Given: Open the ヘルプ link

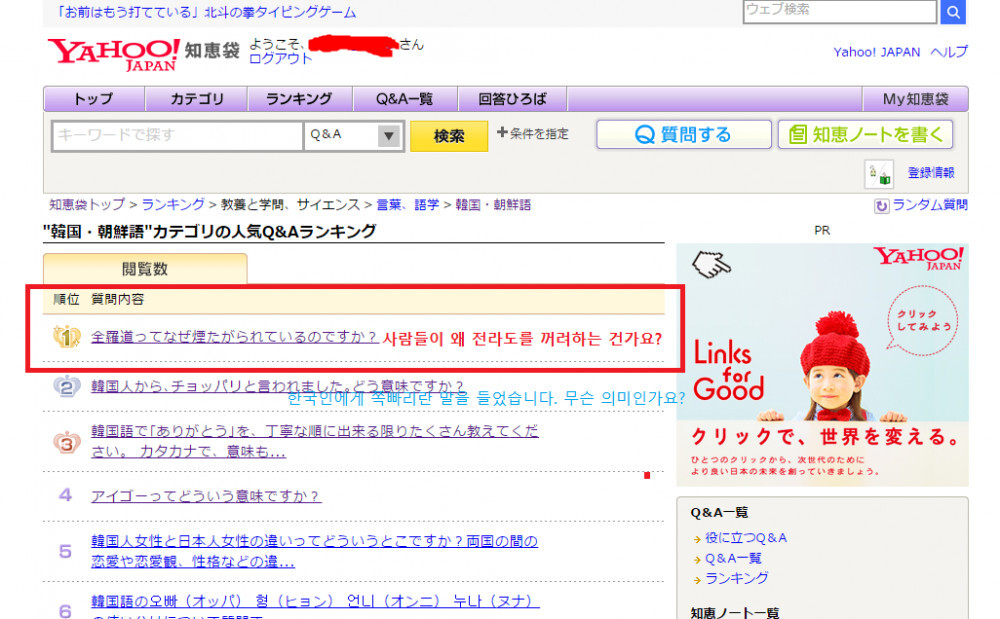Looking at the screenshot, I should pyautogui.click(x=948, y=52).
